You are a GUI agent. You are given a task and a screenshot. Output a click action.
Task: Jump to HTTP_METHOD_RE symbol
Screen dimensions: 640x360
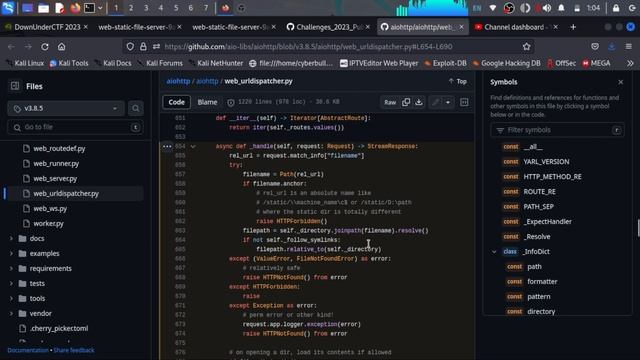pyautogui.click(x=552, y=177)
